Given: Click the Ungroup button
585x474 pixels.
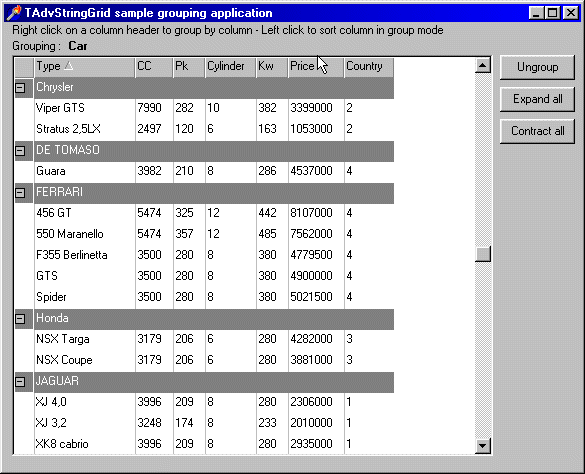Looking at the screenshot, I should [537, 67].
